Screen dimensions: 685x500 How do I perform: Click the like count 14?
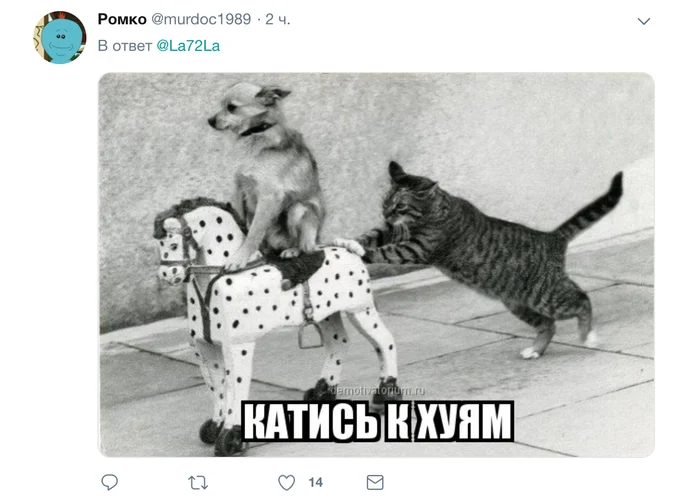coord(315,483)
